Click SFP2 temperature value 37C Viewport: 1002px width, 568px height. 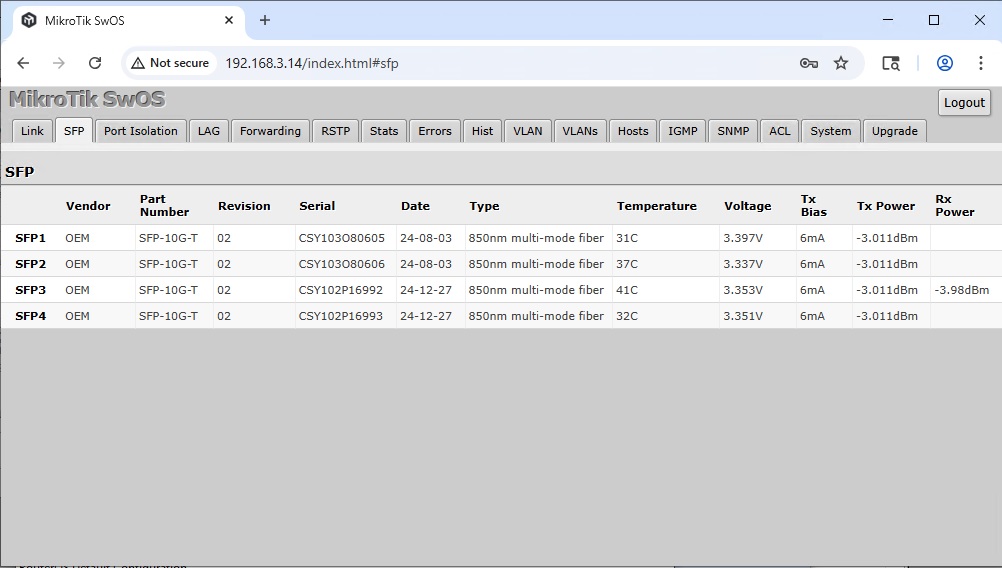[627, 264]
